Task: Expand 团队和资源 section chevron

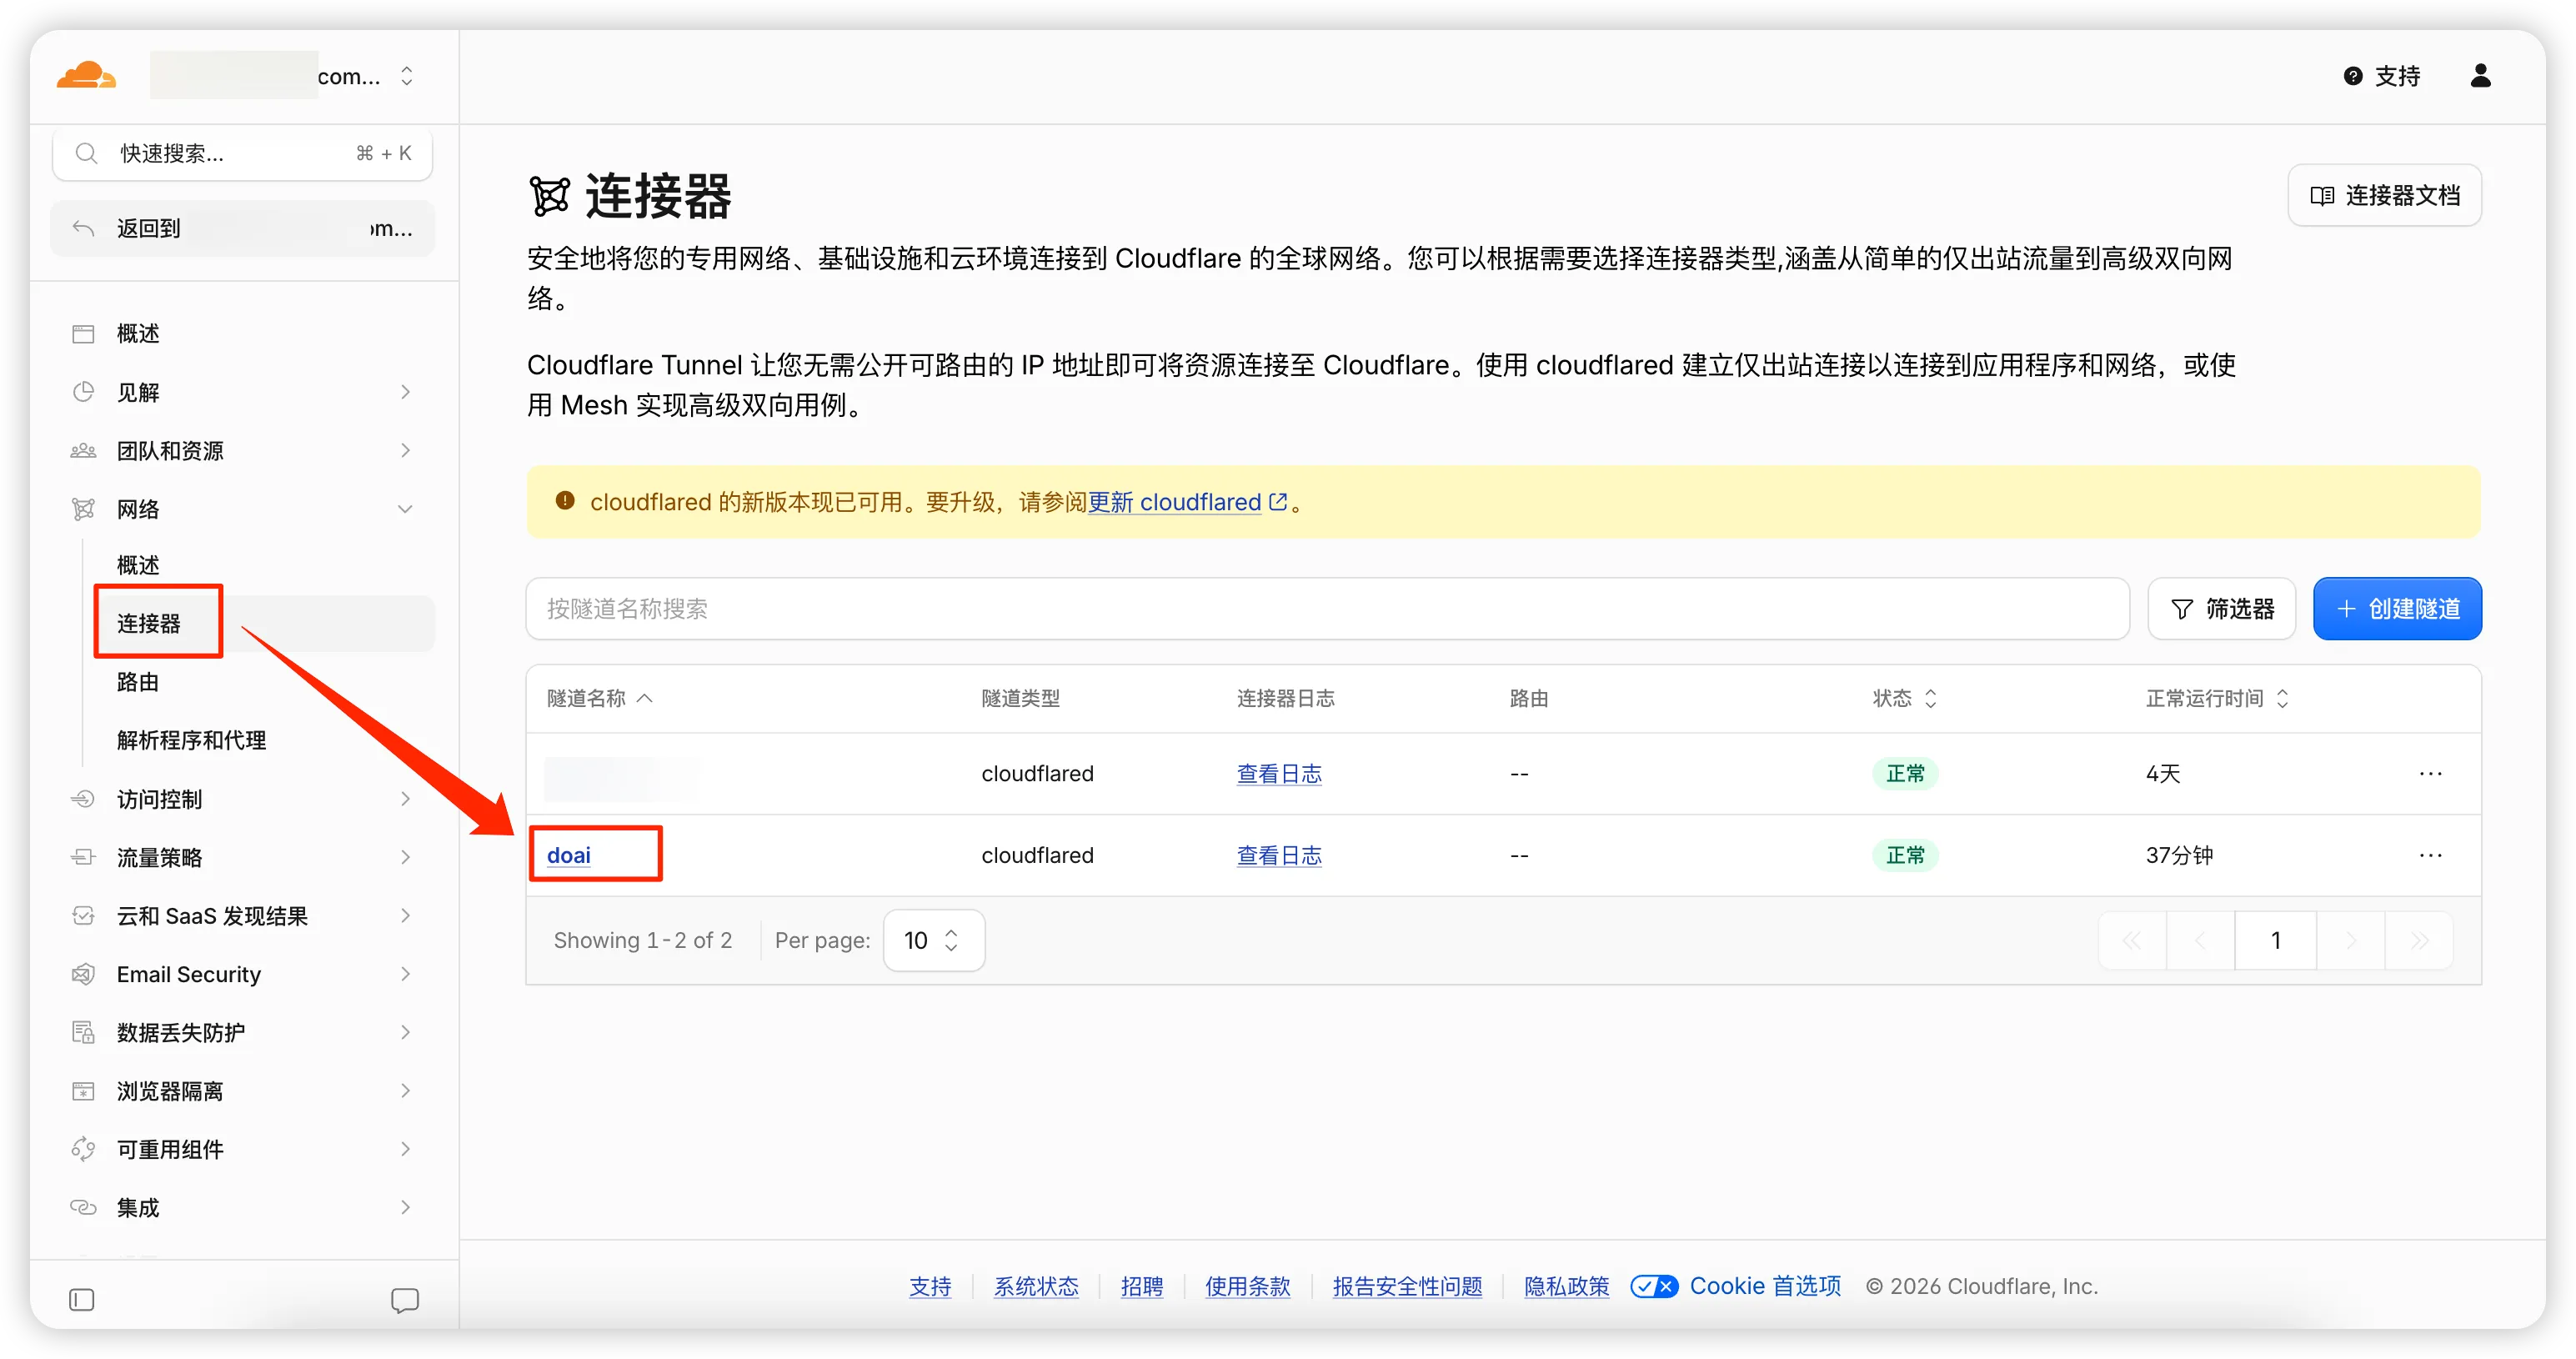Action: click(x=405, y=450)
